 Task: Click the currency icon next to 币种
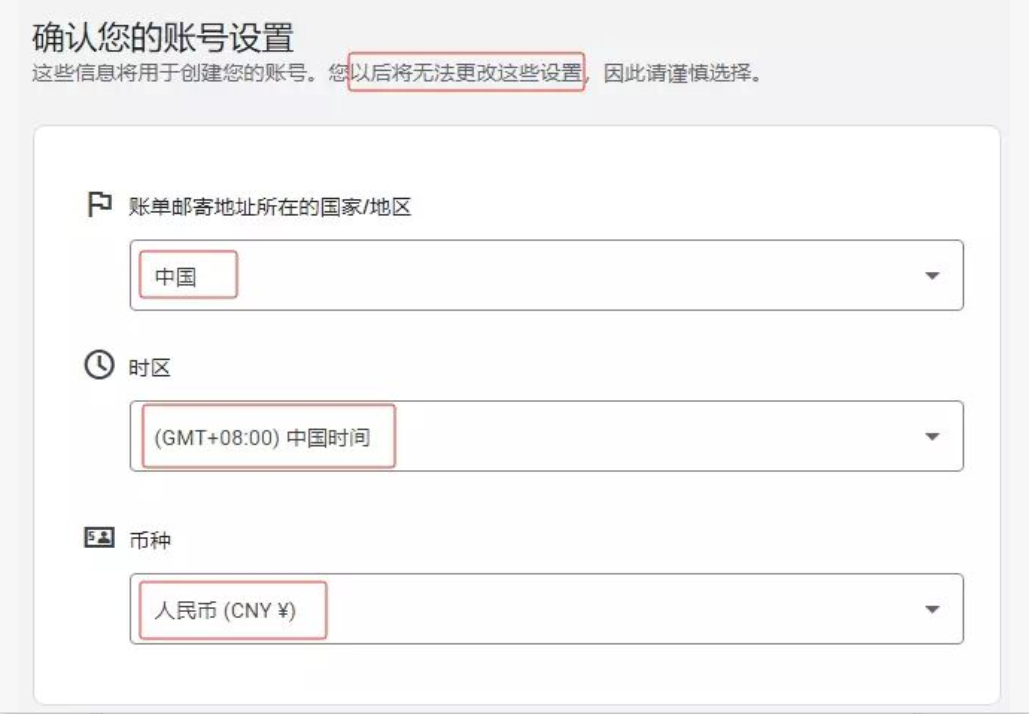pos(99,539)
